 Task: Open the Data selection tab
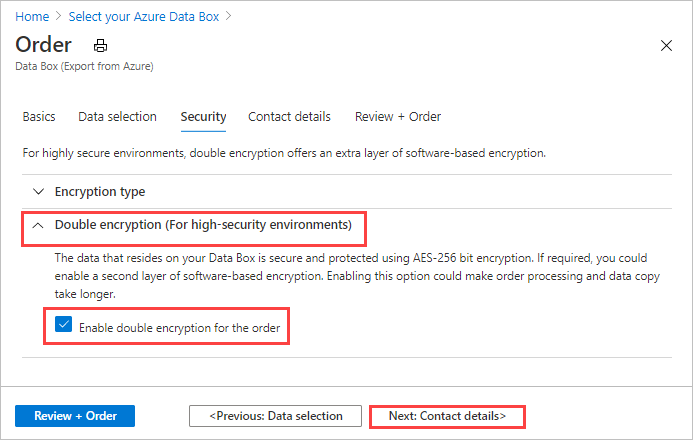click(x=117, y=116)
